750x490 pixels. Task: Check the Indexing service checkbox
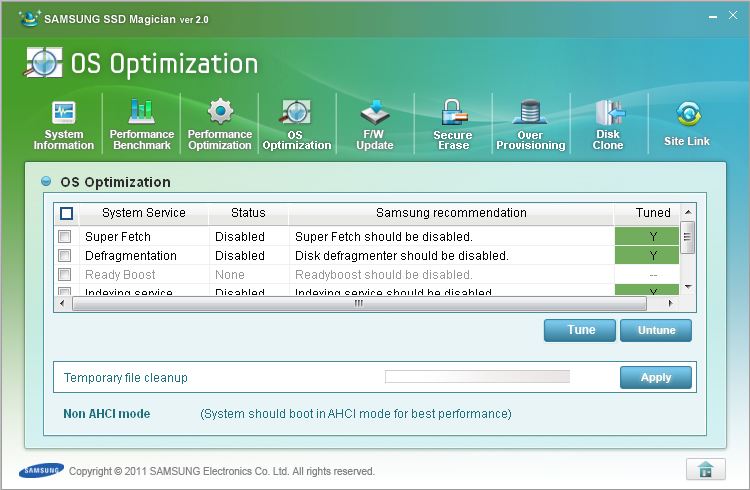point(65,291)
